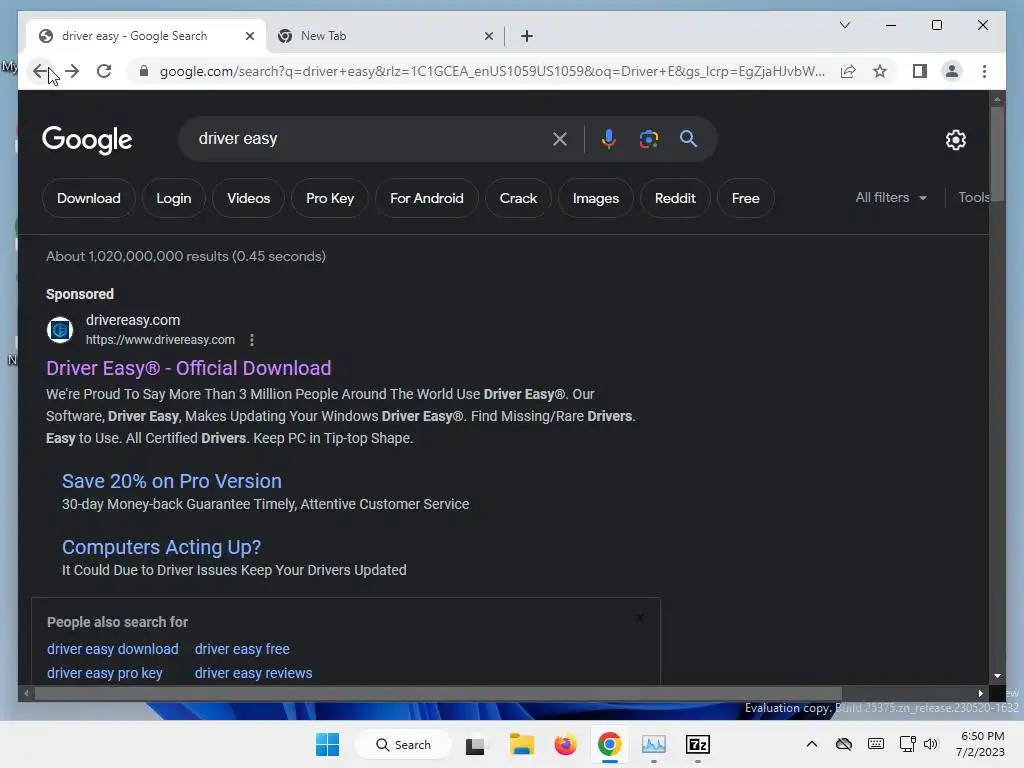The height and width of the screenshot is (768, 1024).
Task: Select the Pro Key chip
Action: pyautogui.click(x=330, y=198)
